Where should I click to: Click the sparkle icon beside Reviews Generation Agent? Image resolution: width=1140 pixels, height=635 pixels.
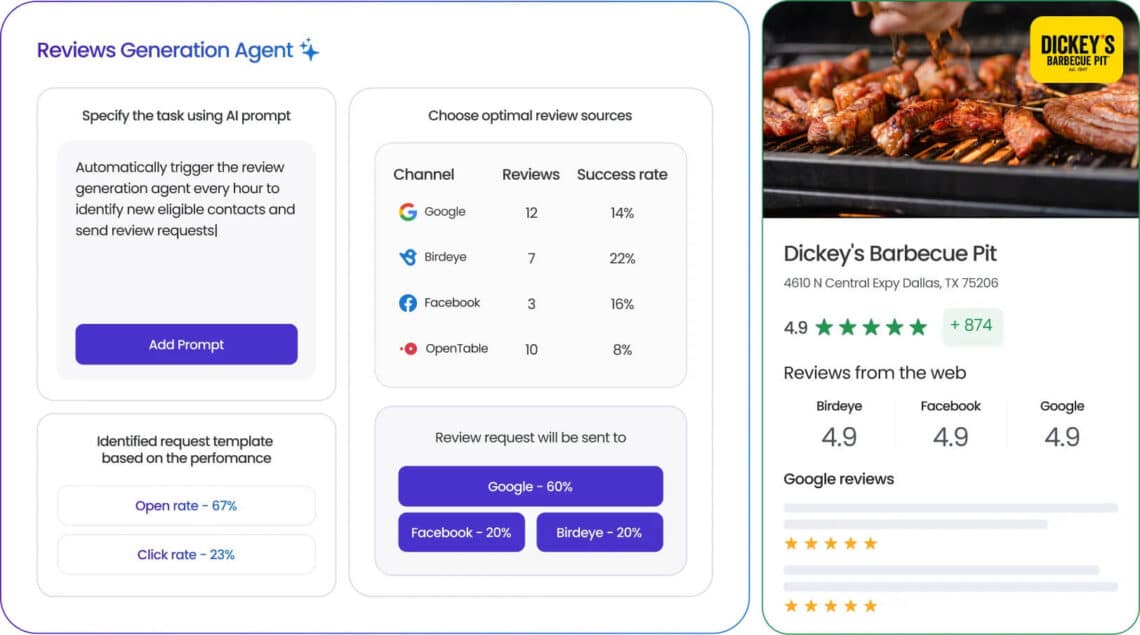coord(310,47)
